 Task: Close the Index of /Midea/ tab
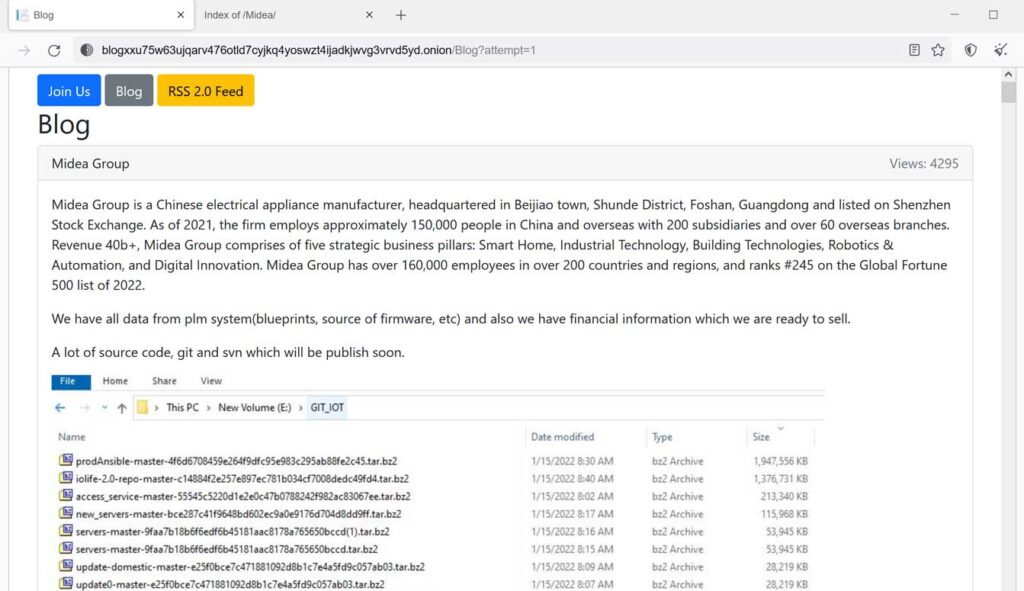click(x=369, y=14)
